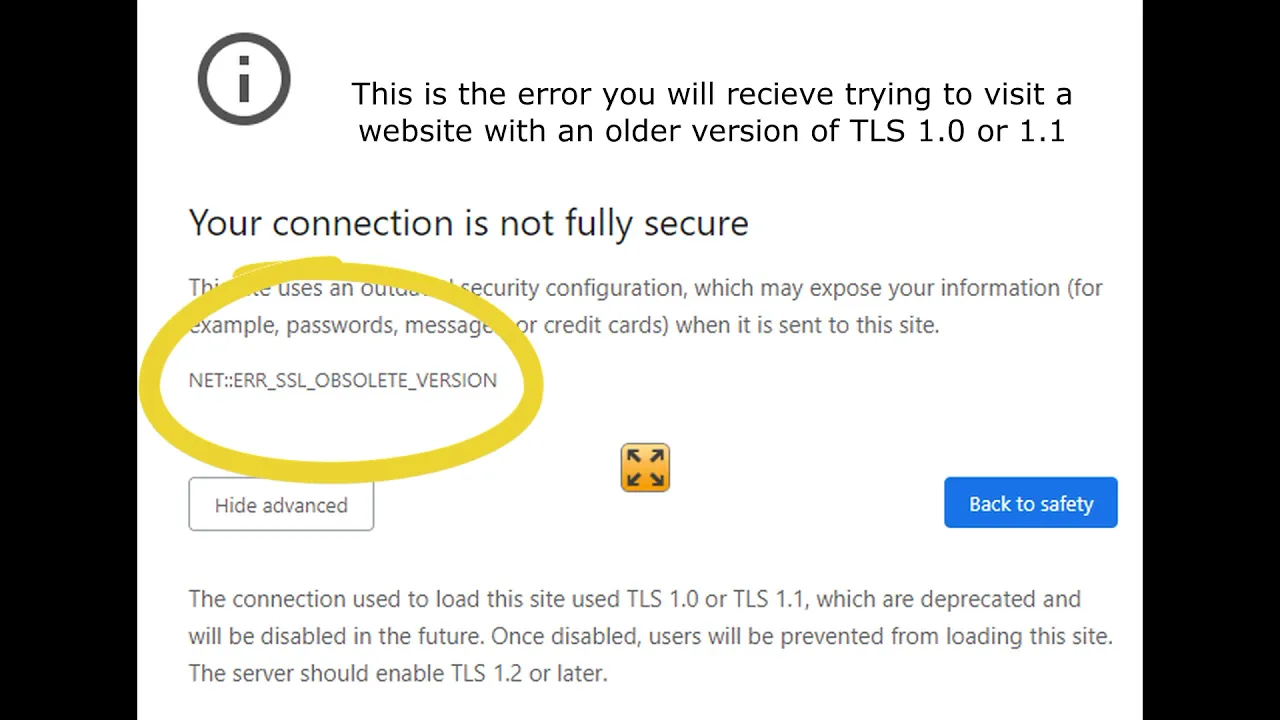
Task: Click the circled information icon
Action: 244,79
